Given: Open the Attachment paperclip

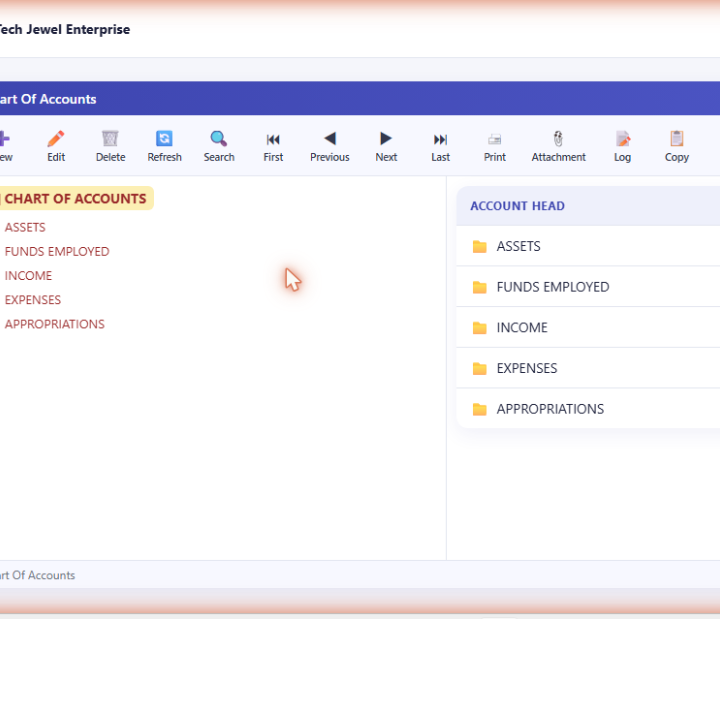Looking at the screenshot, I should coord(558,138).
